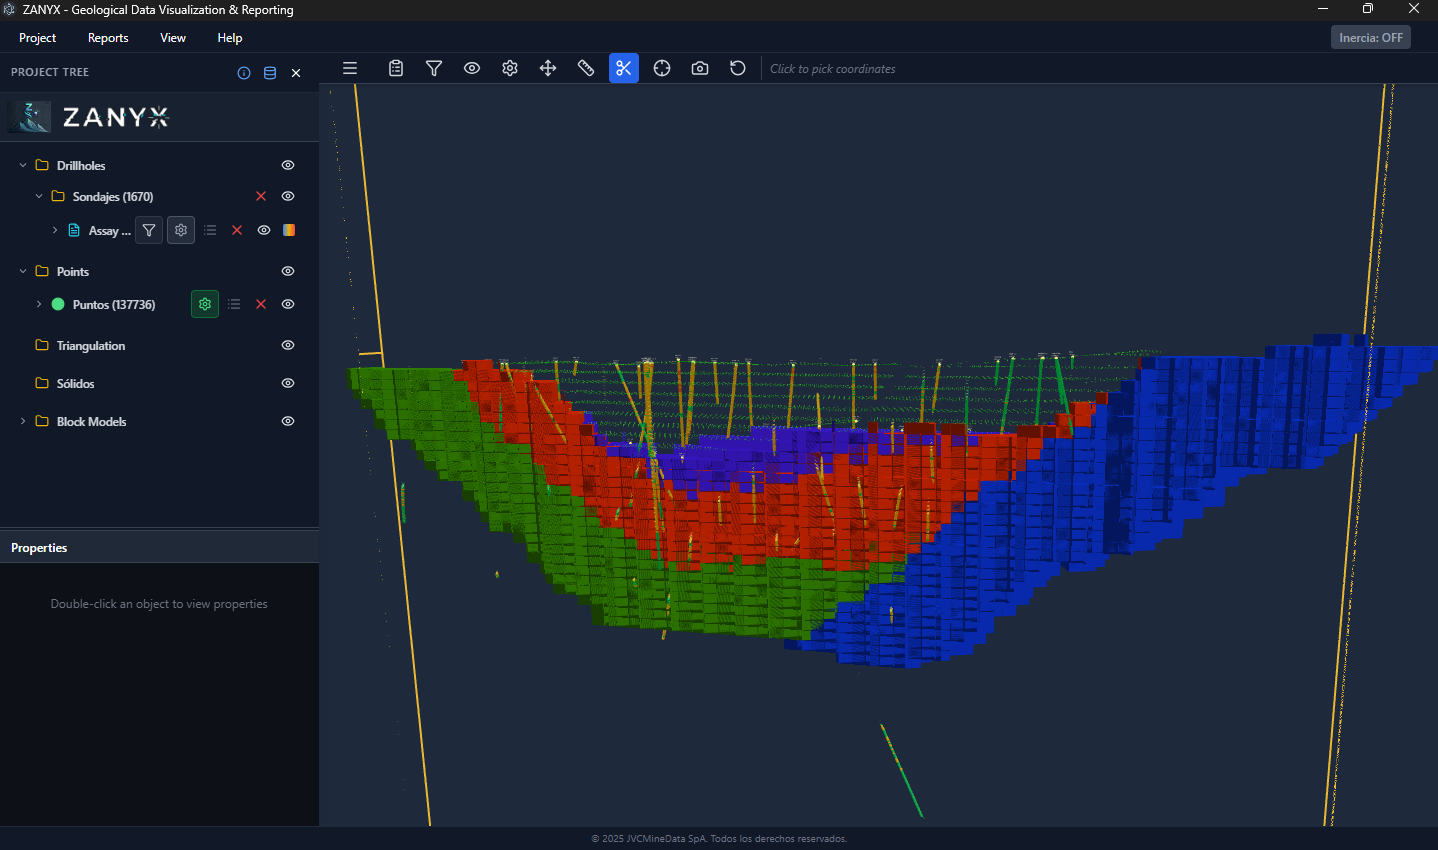Open filter options for Assay item
Image resolution: width=1438 pixels, height=850 pixels.
[x=148, y=230]
